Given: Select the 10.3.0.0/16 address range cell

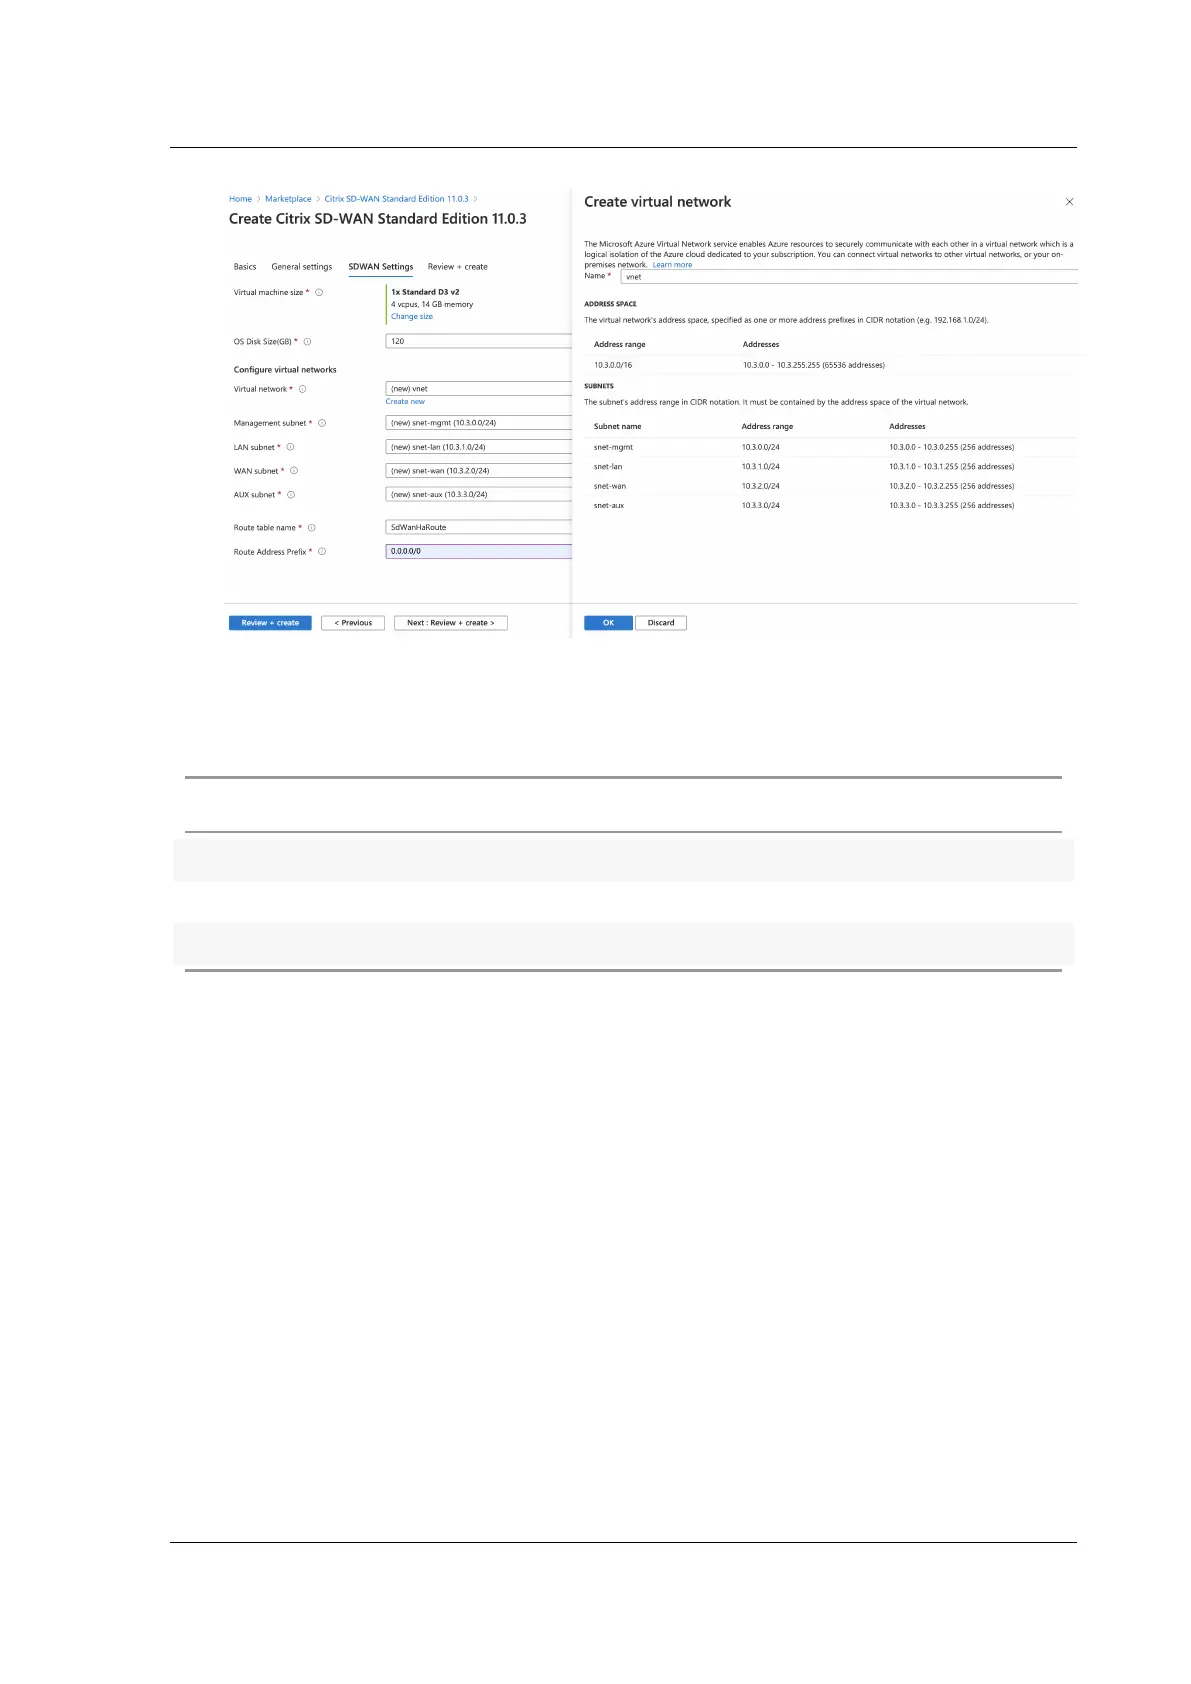Looking at the screenshot, I should point(613,365).
